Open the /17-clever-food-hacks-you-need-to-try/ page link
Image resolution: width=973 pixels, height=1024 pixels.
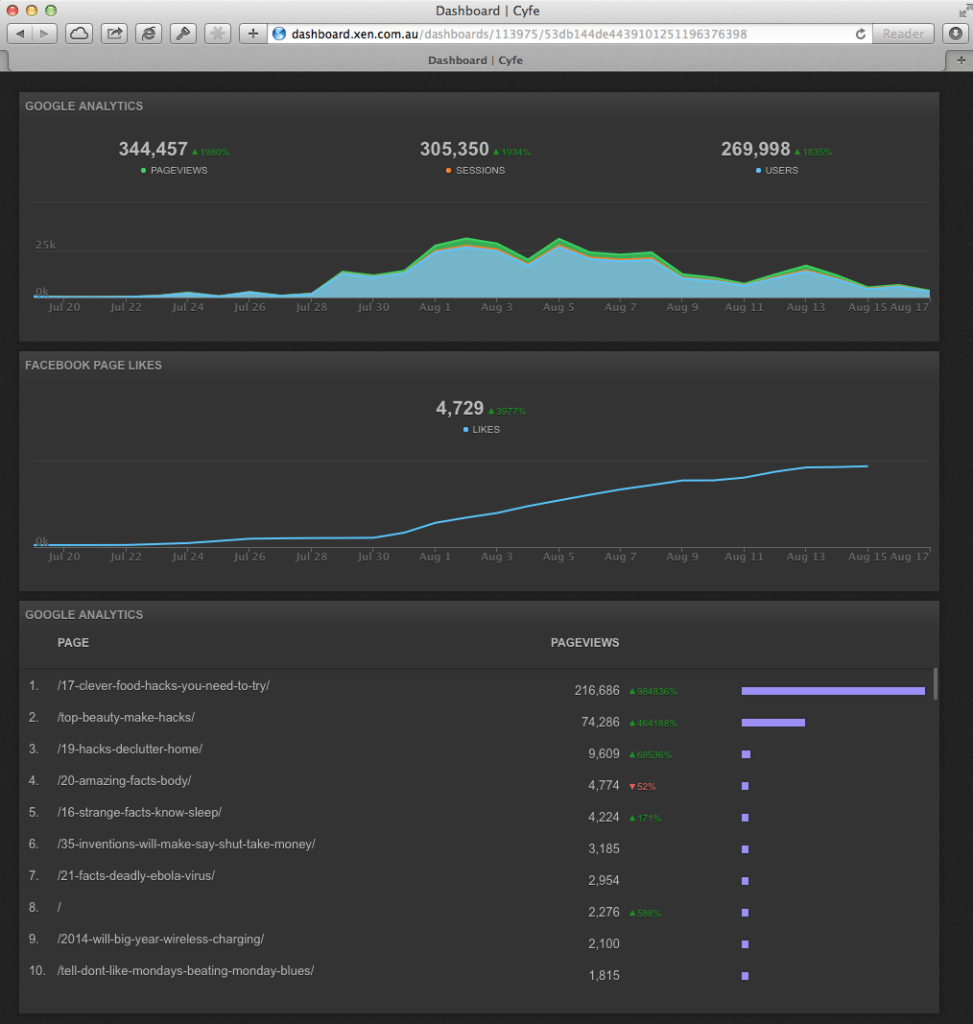[161, 685]
